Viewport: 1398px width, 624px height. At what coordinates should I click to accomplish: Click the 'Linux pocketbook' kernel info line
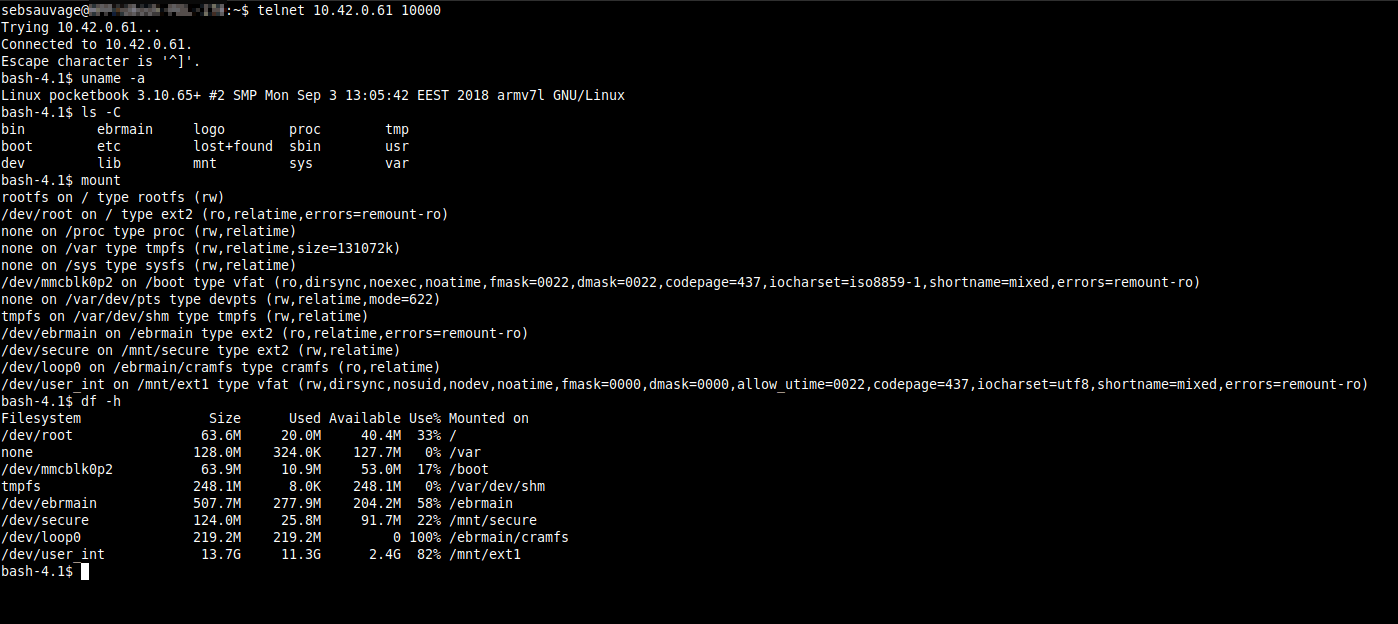[313, 95]
